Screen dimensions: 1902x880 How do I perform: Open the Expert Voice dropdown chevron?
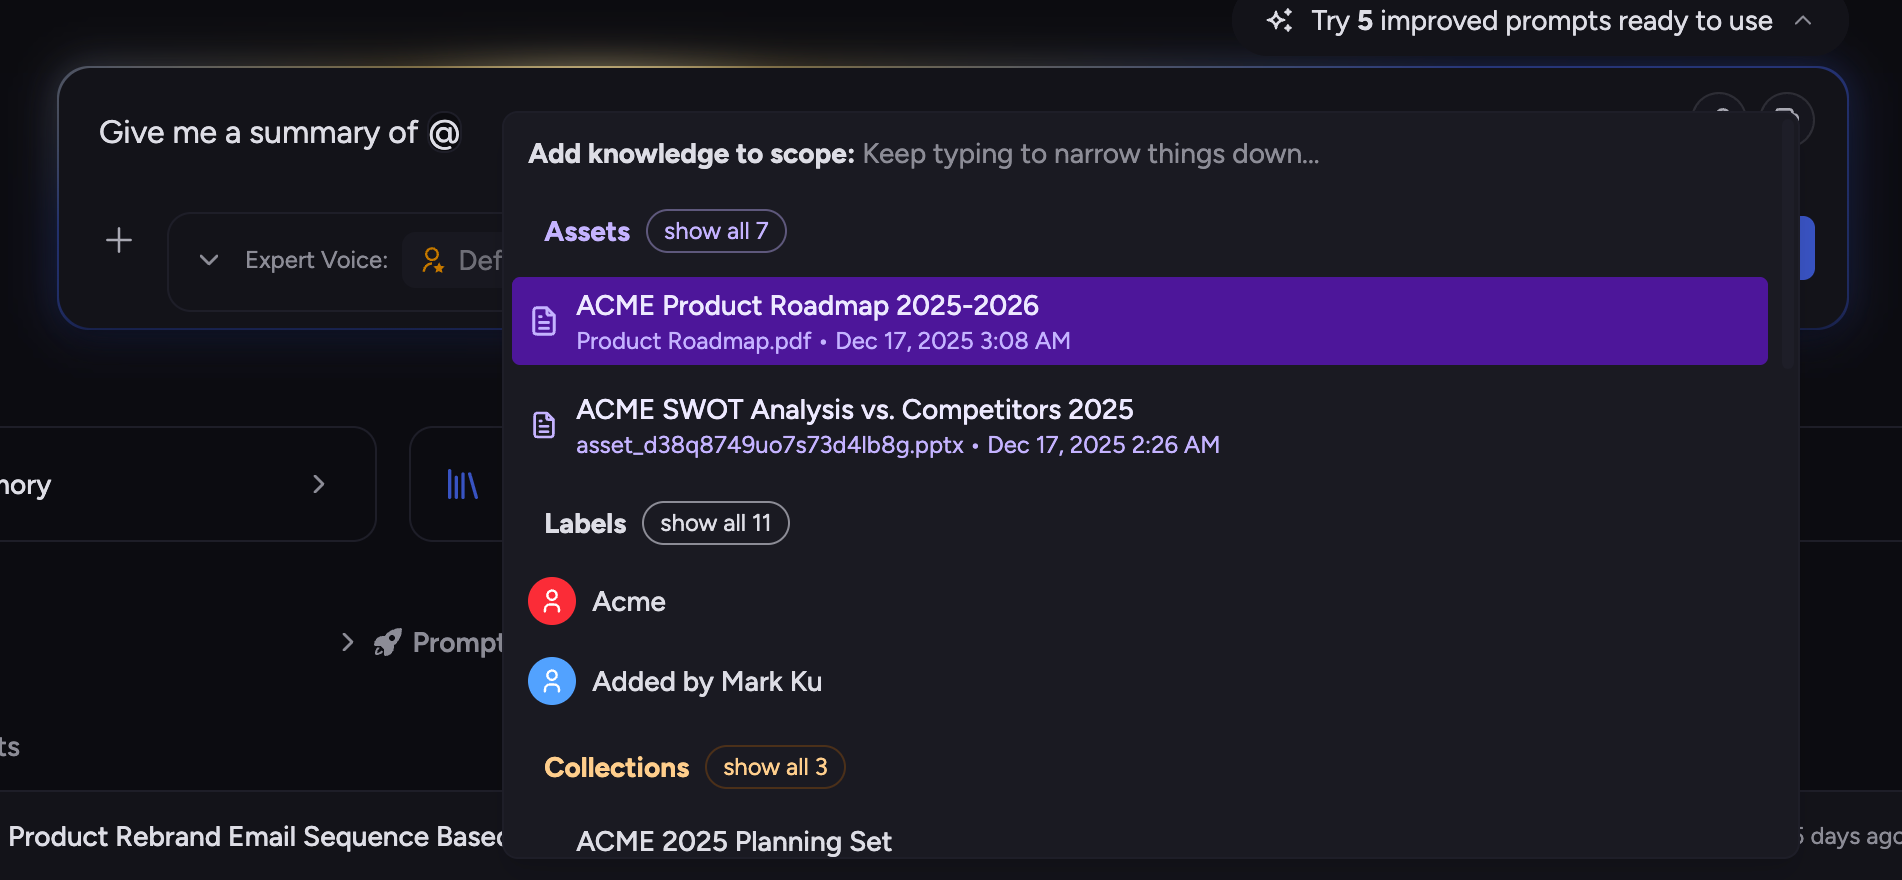point(209,260)
